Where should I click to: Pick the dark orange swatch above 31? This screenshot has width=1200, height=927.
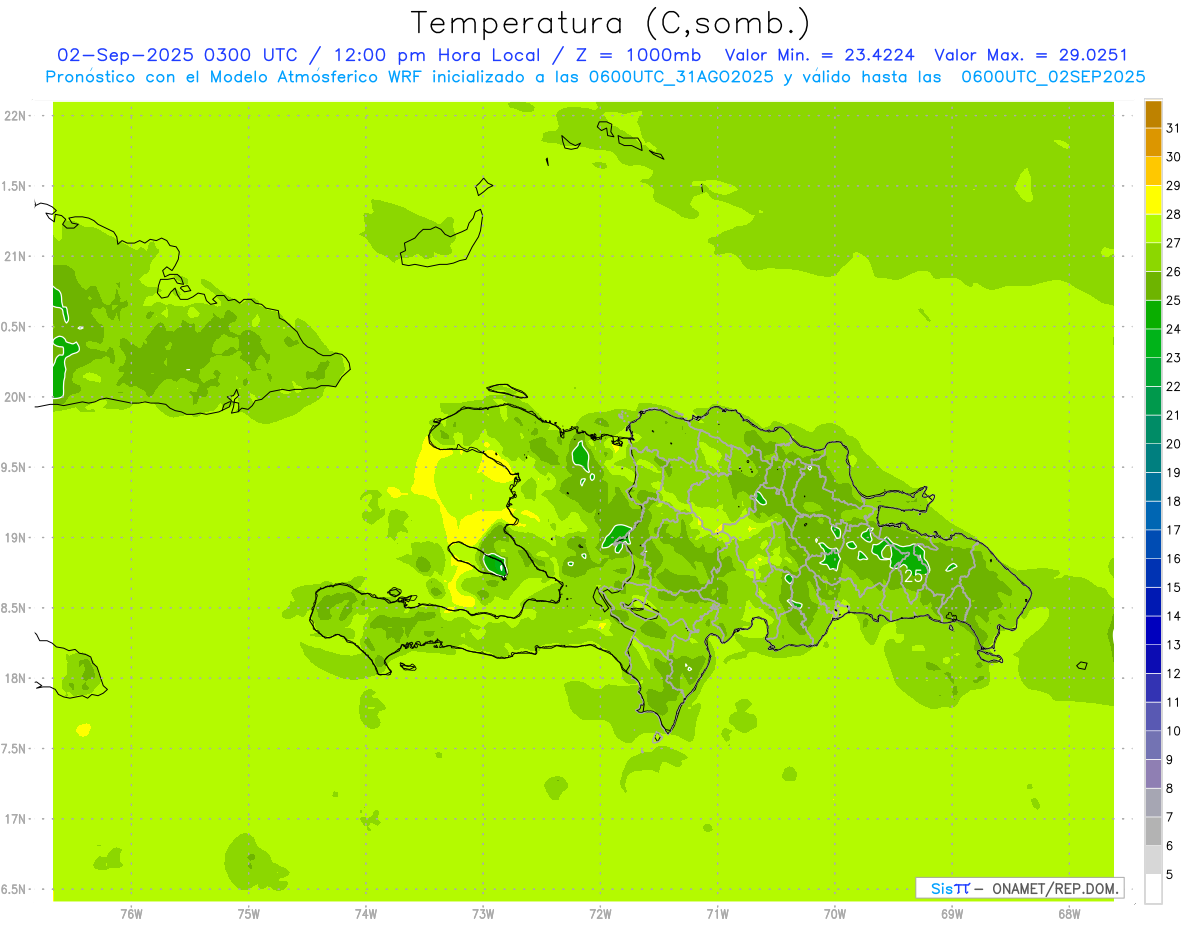[x=1153, y=114]
